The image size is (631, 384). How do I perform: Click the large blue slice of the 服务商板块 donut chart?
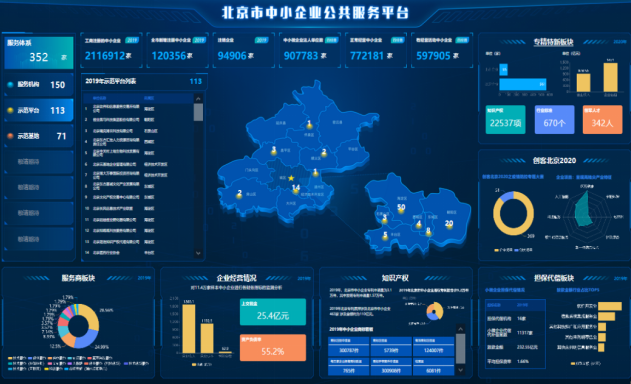[x=87, y=339]
